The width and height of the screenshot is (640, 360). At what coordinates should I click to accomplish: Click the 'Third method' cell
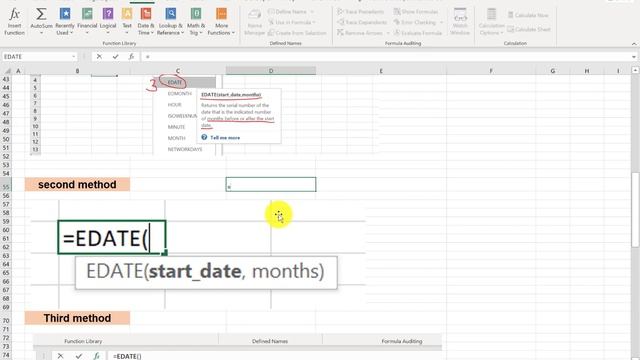point(77,318)
